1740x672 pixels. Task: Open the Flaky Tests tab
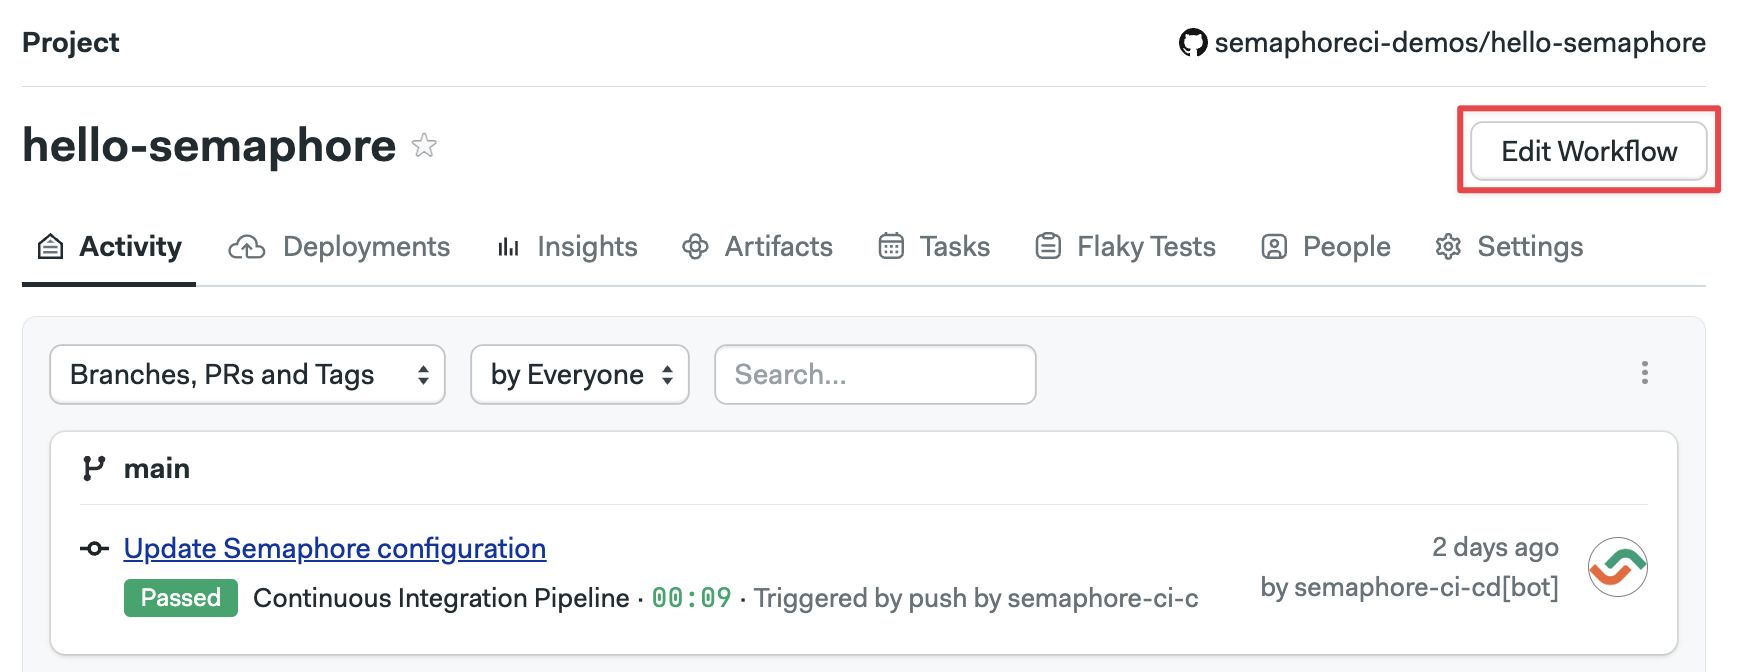(1125, 247)
